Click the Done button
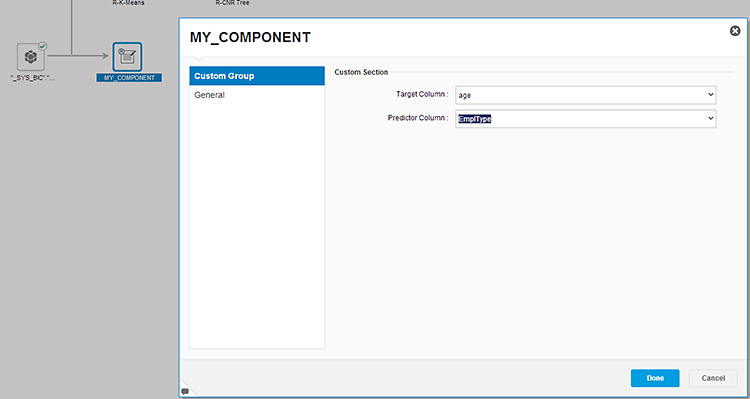Screen dimensions: 750x399 click(x=655, y=378)
